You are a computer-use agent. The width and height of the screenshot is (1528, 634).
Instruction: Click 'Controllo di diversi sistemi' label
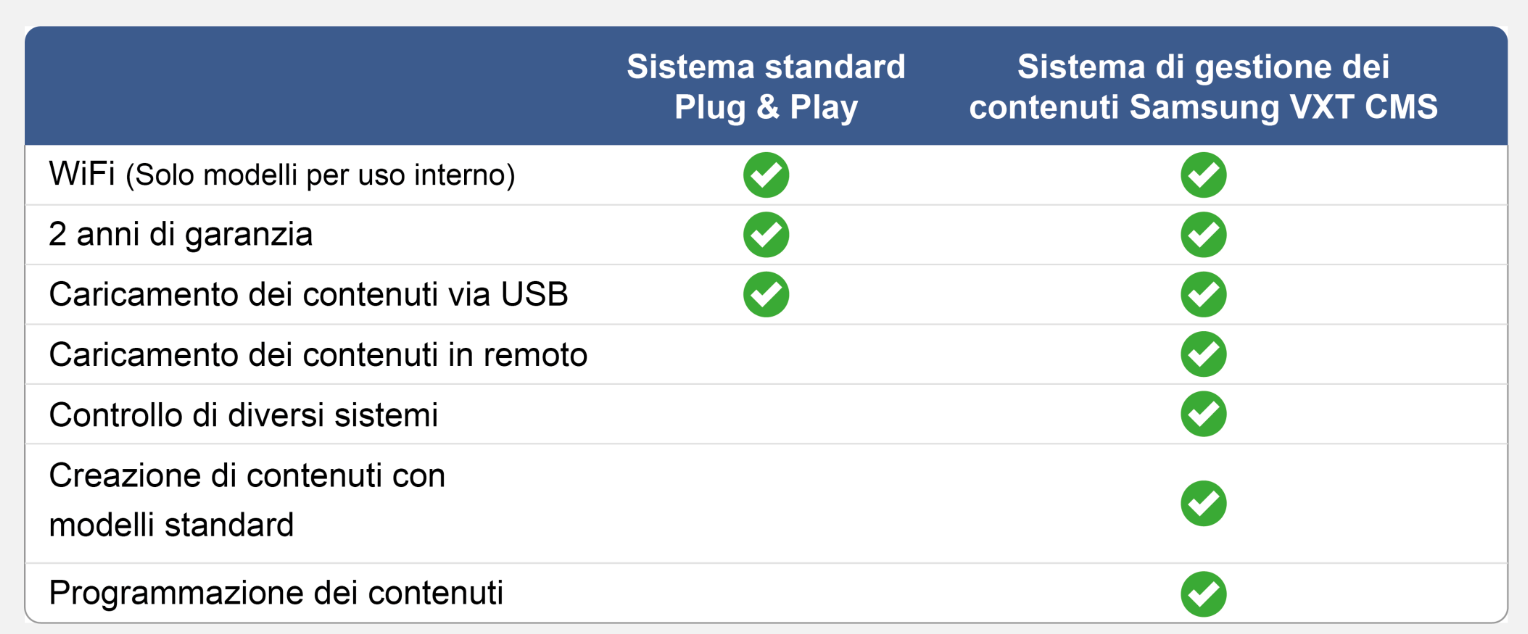(x=244, y=415)
